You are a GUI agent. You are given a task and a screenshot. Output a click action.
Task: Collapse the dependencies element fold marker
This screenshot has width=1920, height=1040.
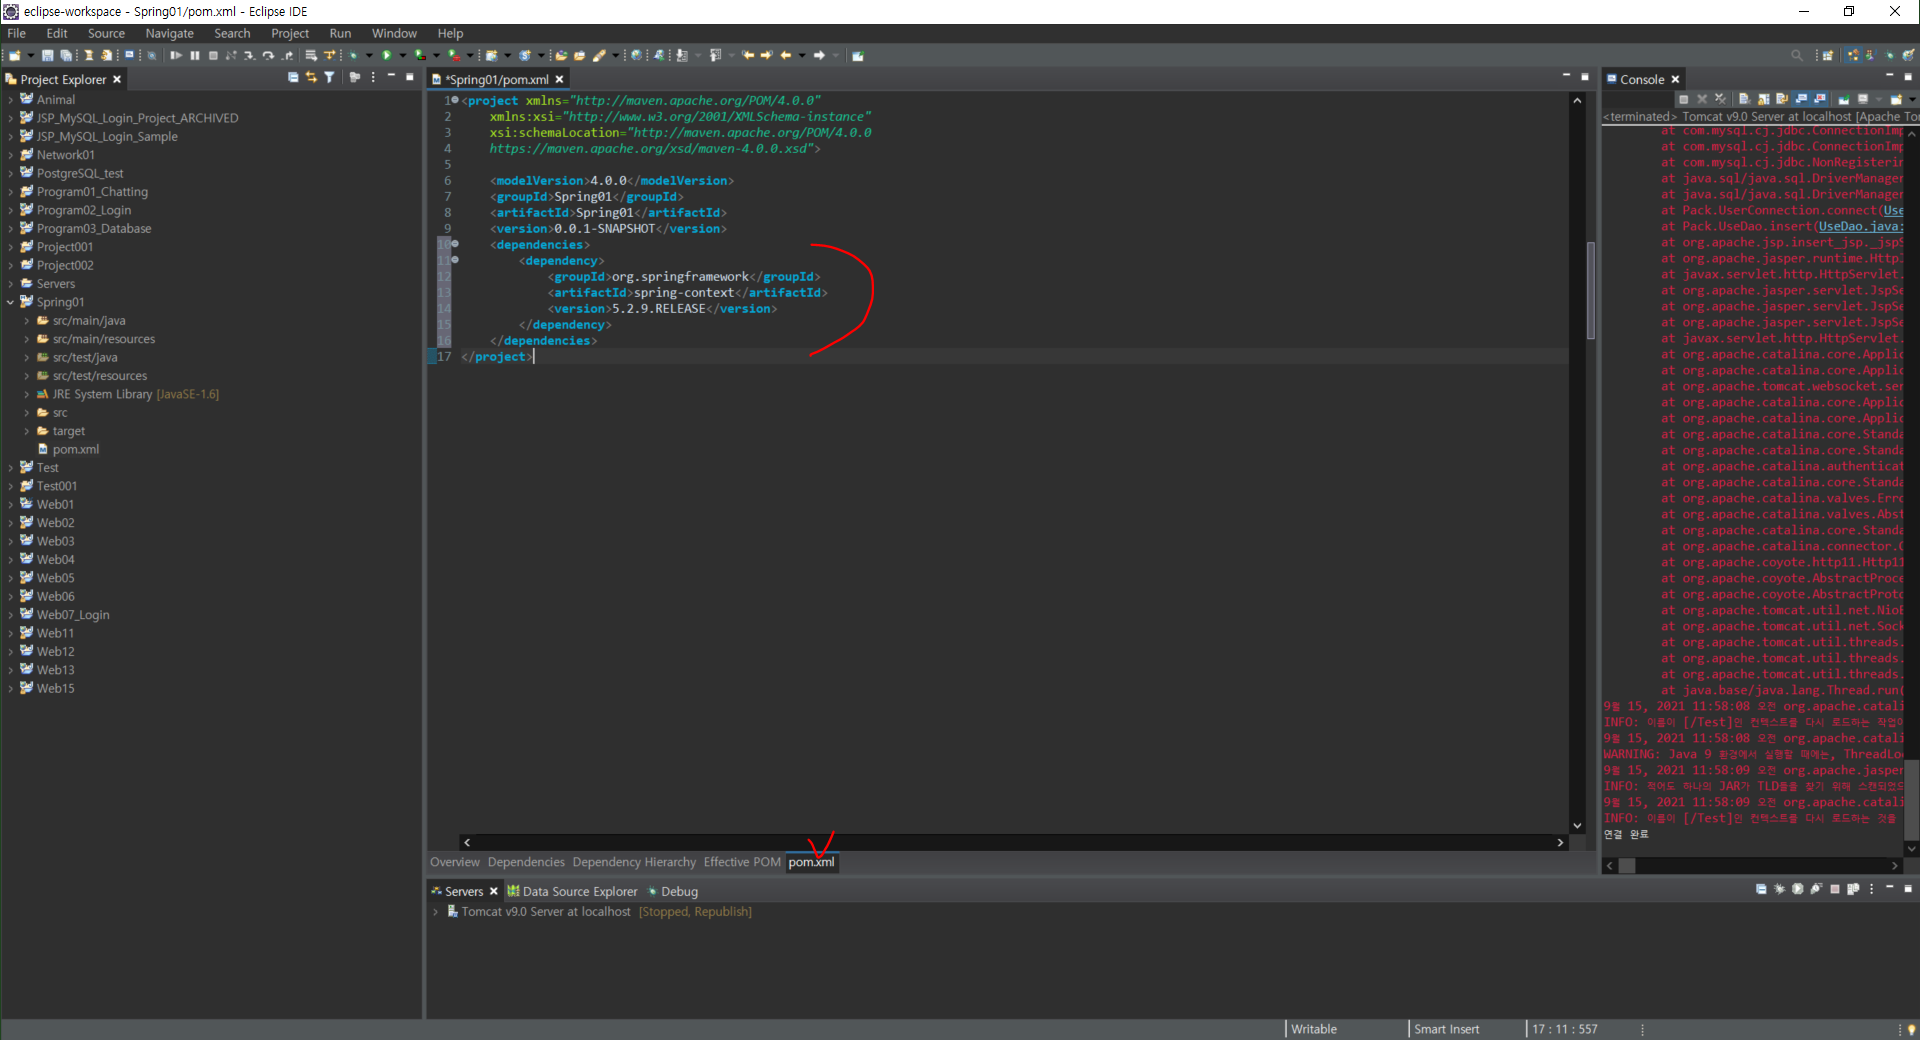click(455, 244)
